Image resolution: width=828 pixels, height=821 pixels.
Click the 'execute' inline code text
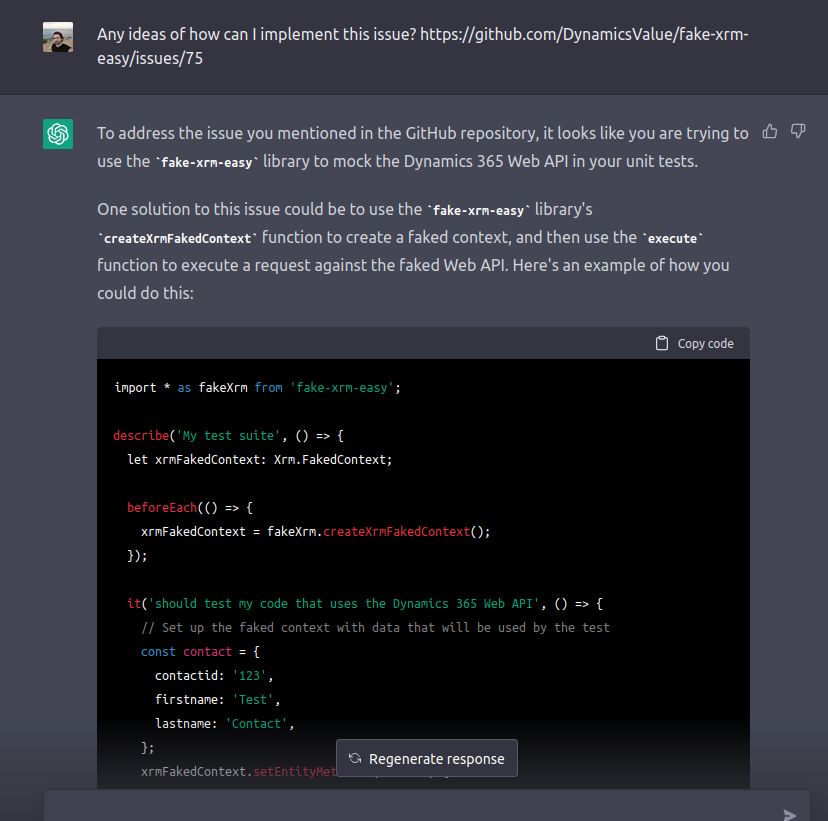[672, 239]
